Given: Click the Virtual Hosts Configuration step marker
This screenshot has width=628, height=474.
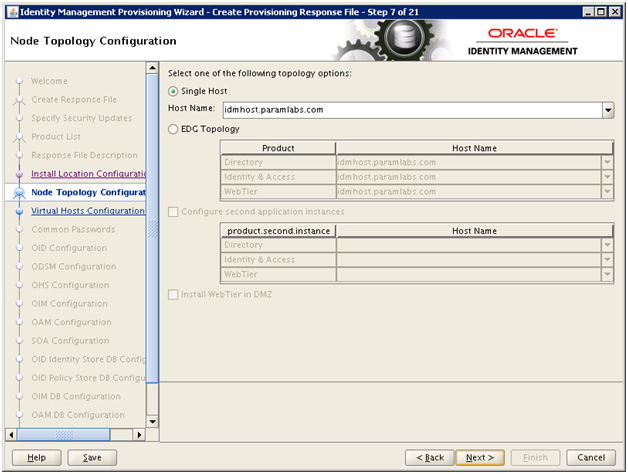Looking at the screenshot, I should tap(19, 211).
